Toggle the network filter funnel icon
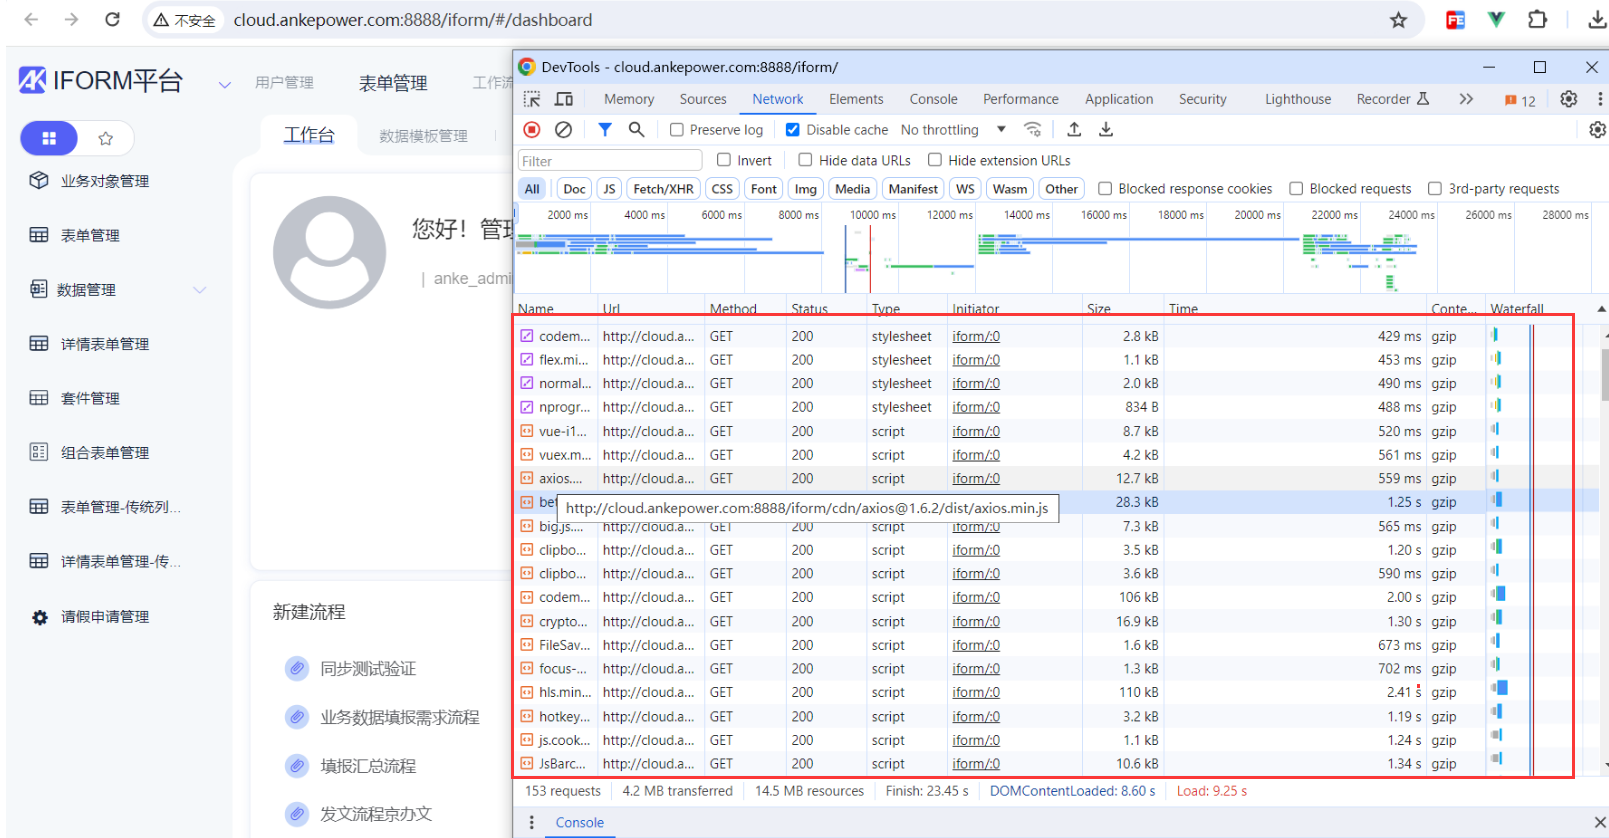This screenshot has width=1609, height=838. click(605, 129)
